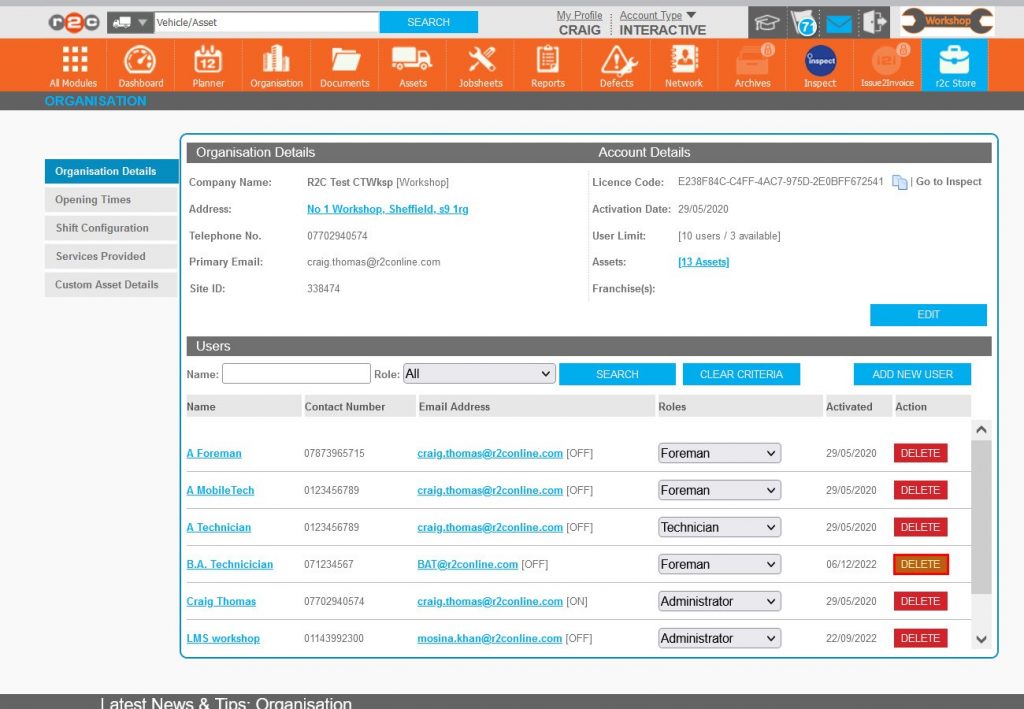The height and width of the screenshot is (709, 1024).
Task: Open the Network address book
Action: coord(683,64)
